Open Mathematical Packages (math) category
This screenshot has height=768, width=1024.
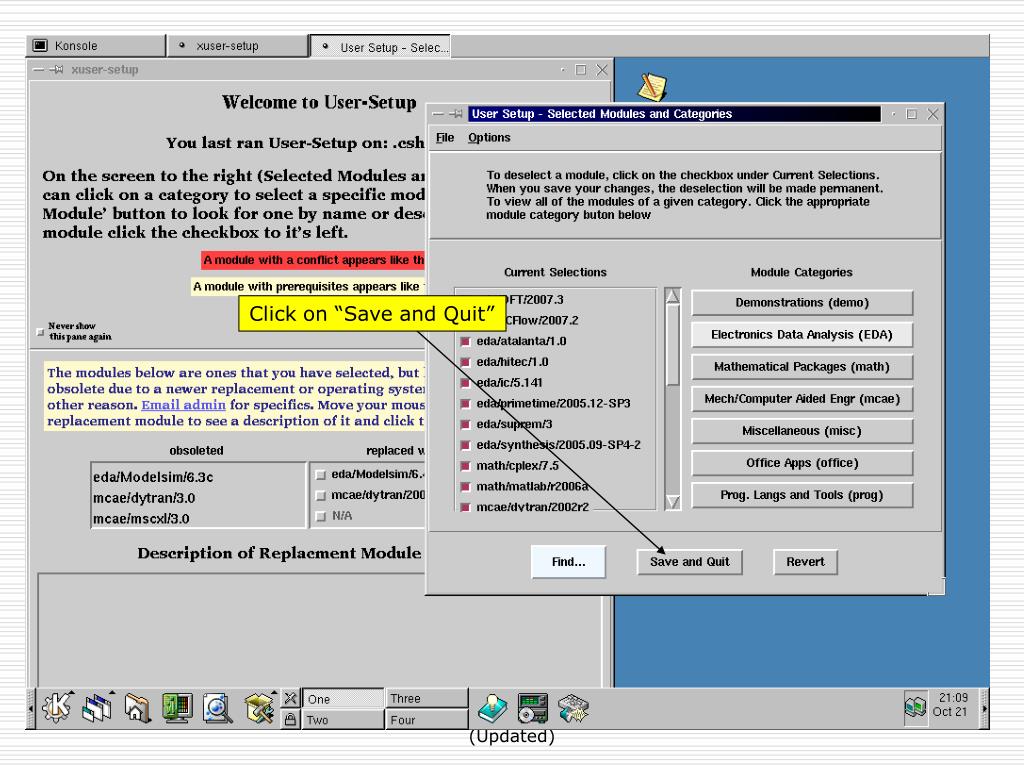[802, 366]
